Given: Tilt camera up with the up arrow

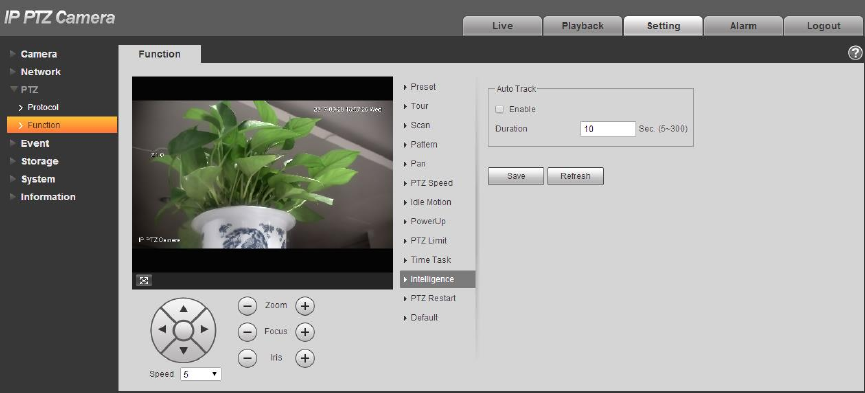Looking at the screenshot, I should point(184,309).
